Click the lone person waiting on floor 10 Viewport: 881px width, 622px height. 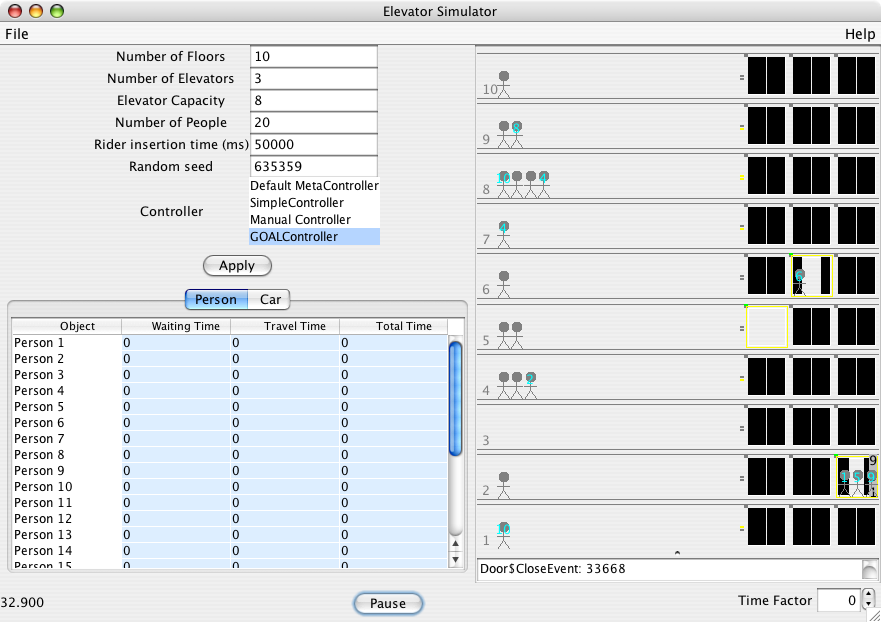point(503,83)
